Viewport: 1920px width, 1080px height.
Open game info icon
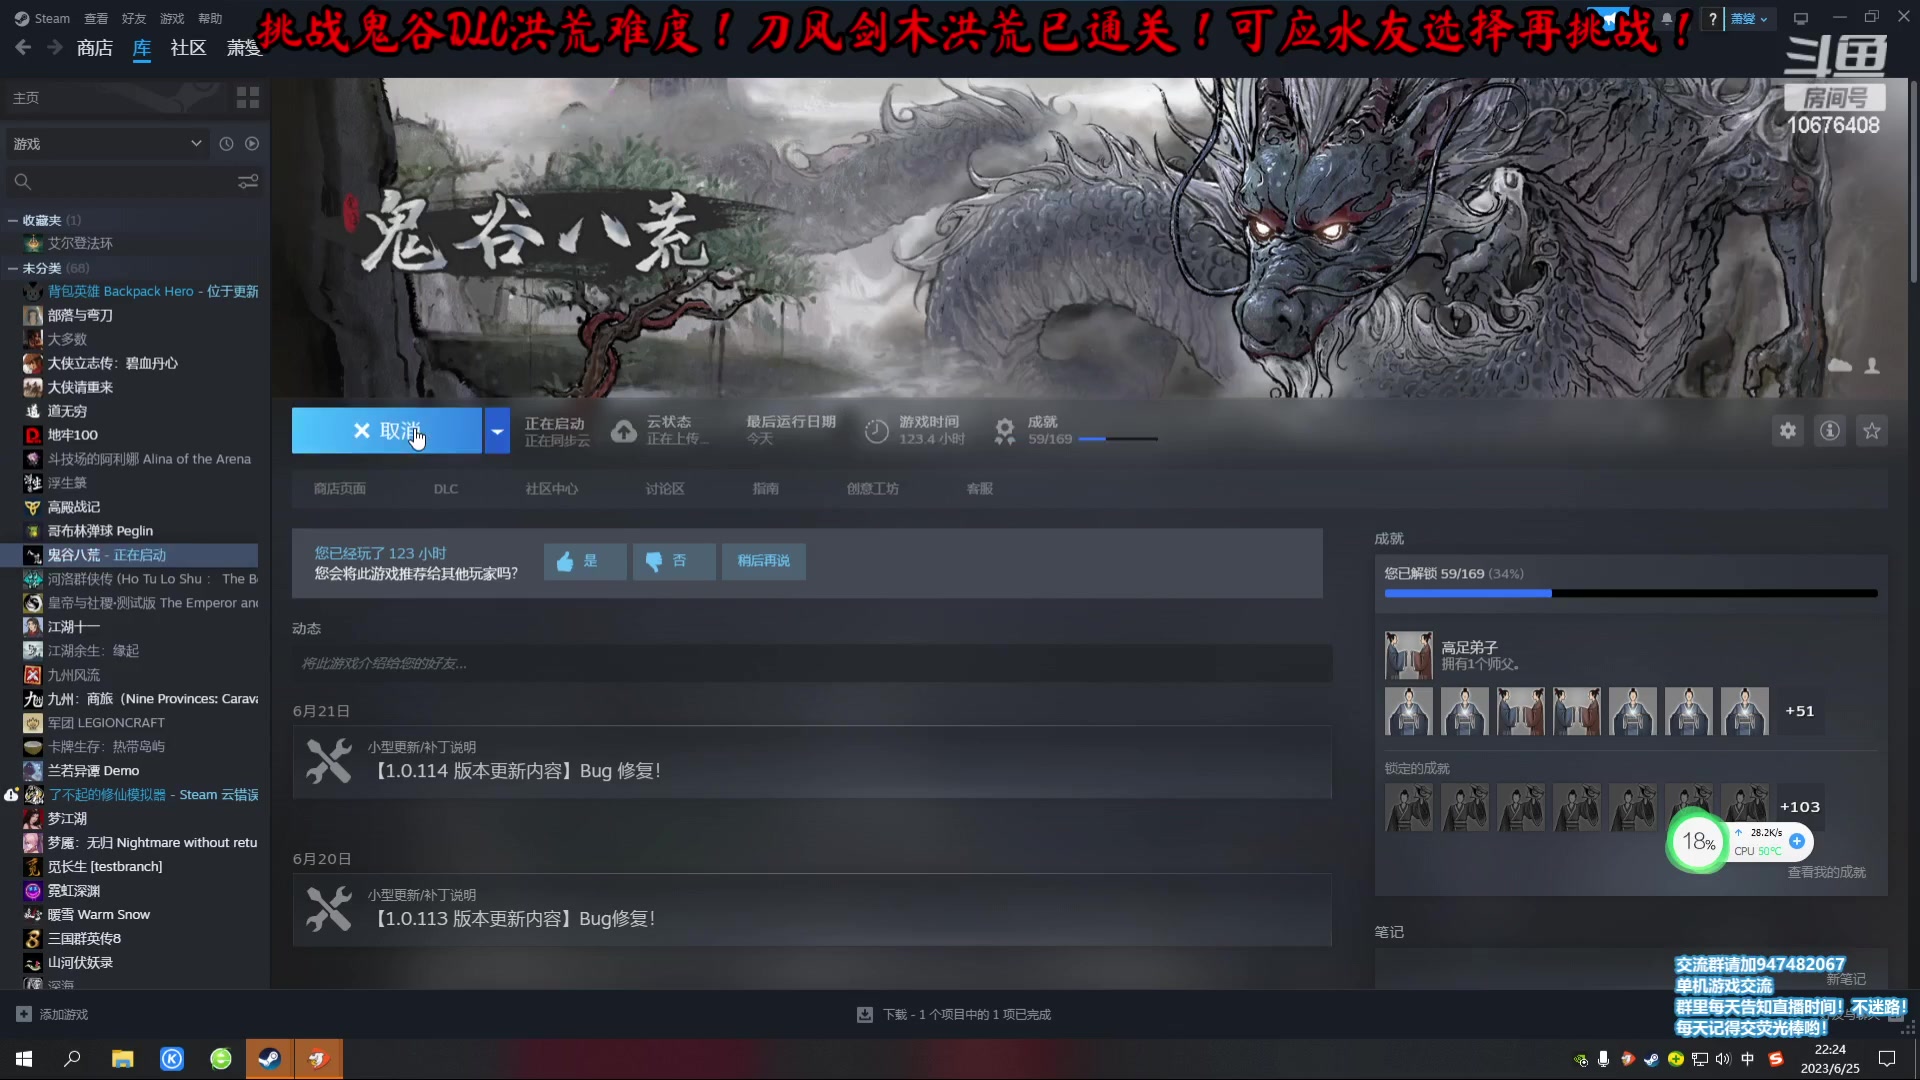tap(1830, 431)
